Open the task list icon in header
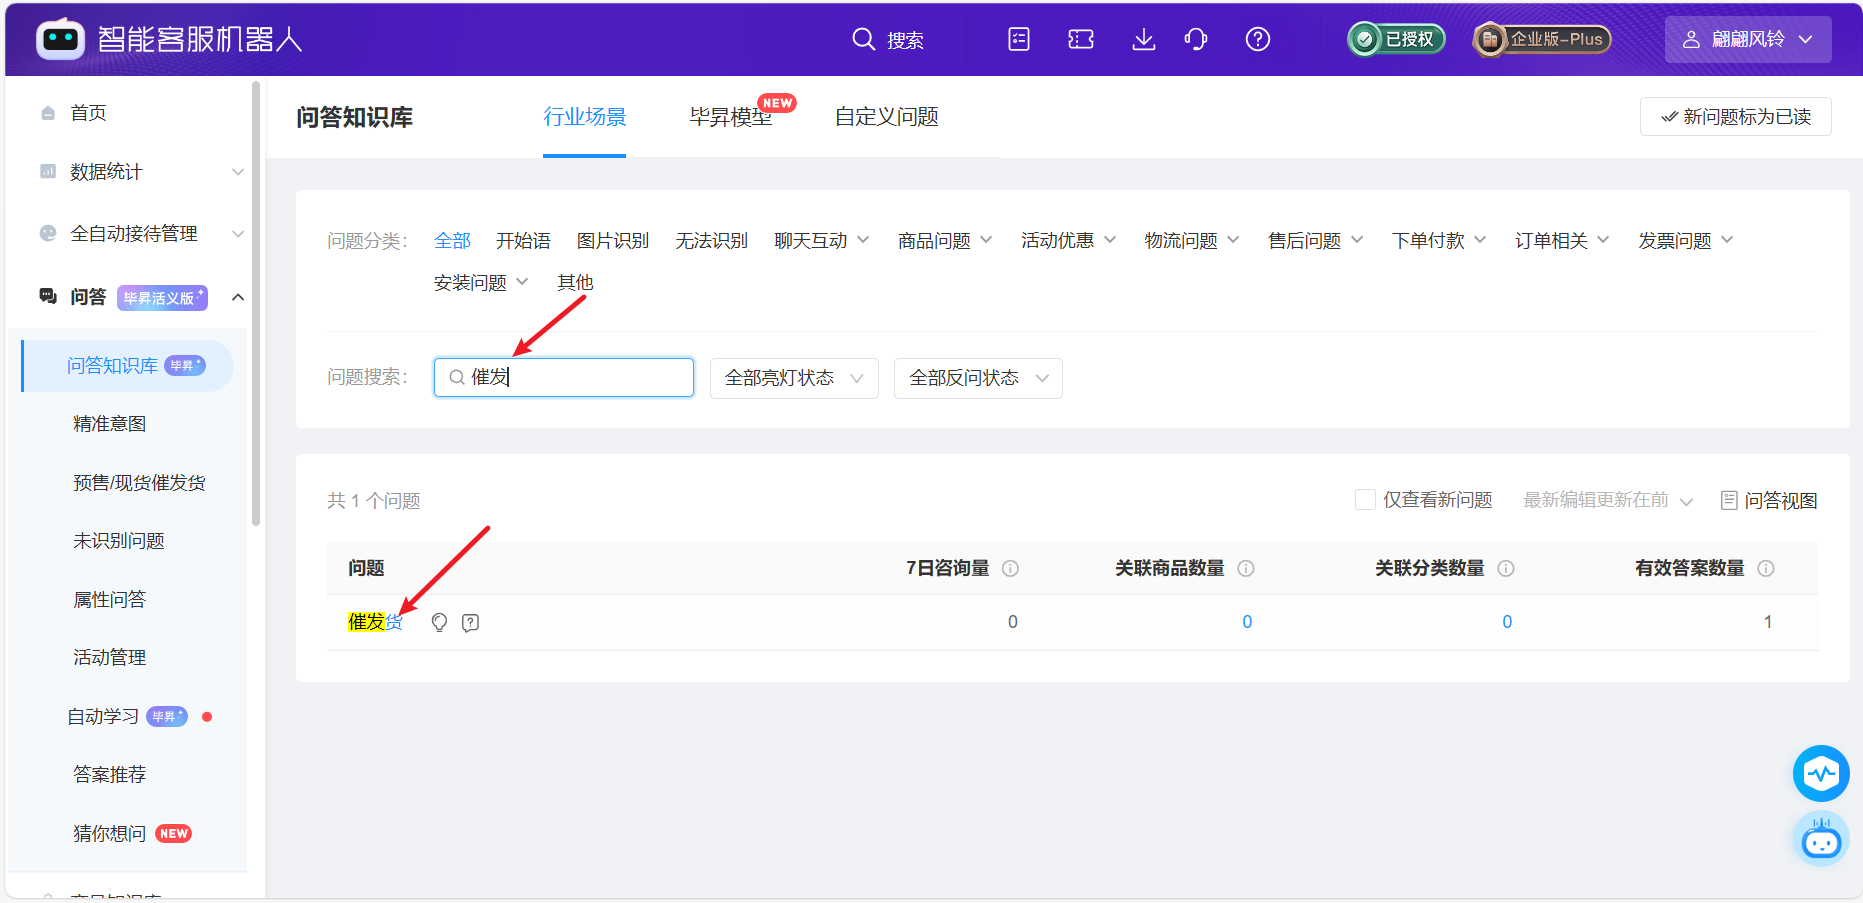 pyautogui.click(x=1019, y=39)
